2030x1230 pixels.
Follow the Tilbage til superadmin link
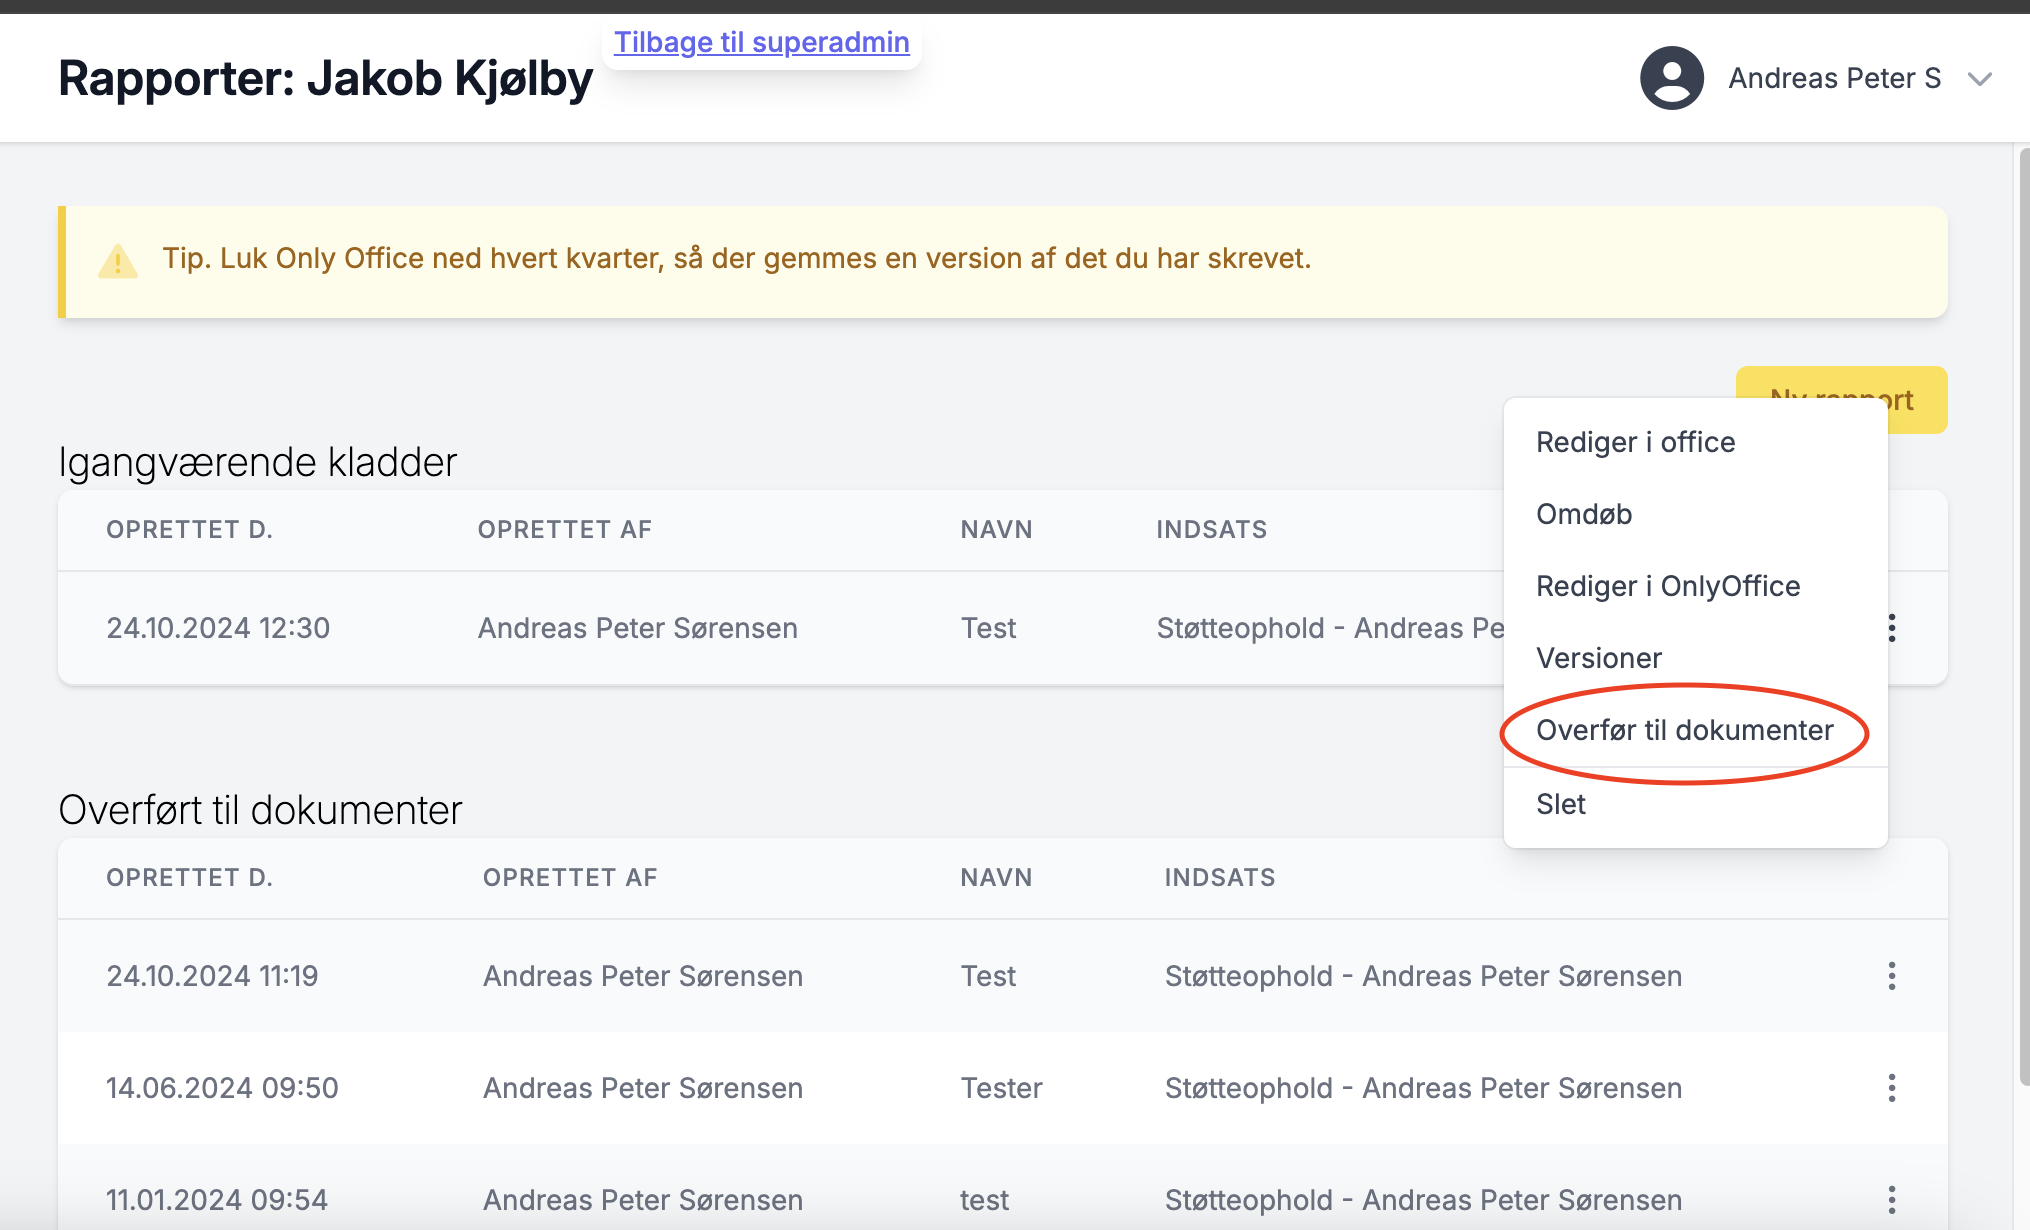(761, 42)
